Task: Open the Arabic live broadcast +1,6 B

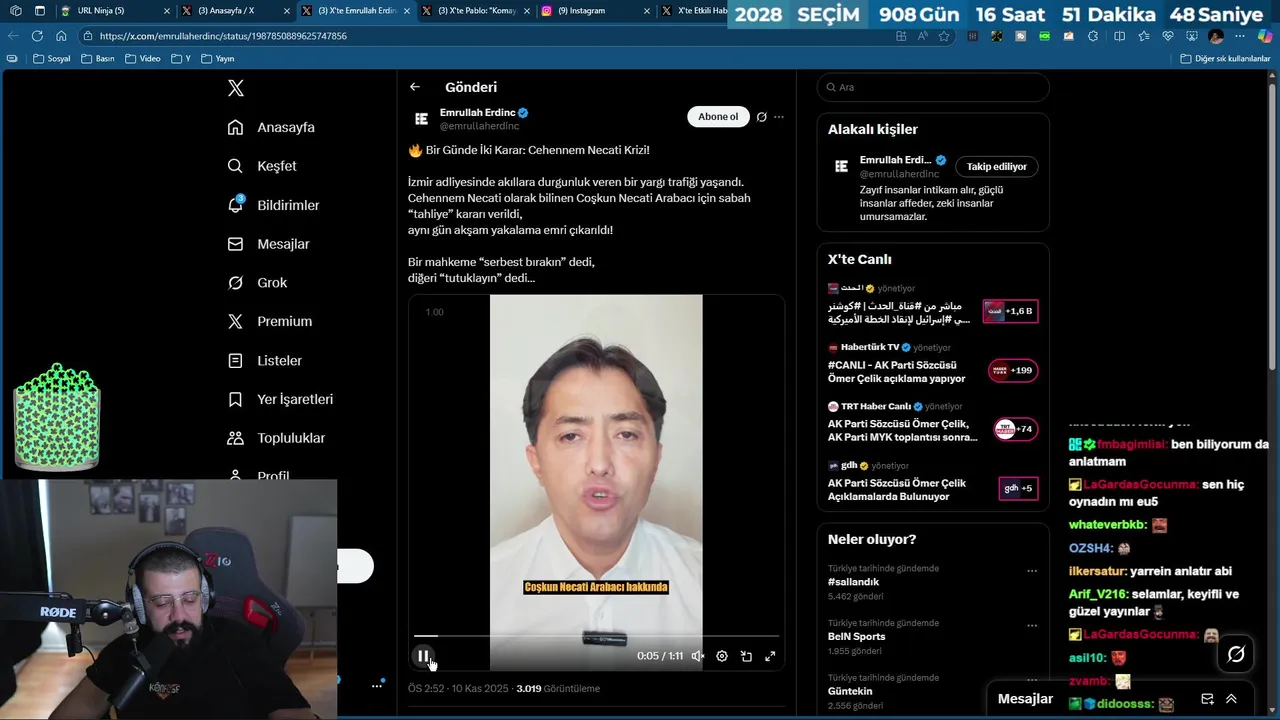Action: pyautogui.click(x=932, y=306)
